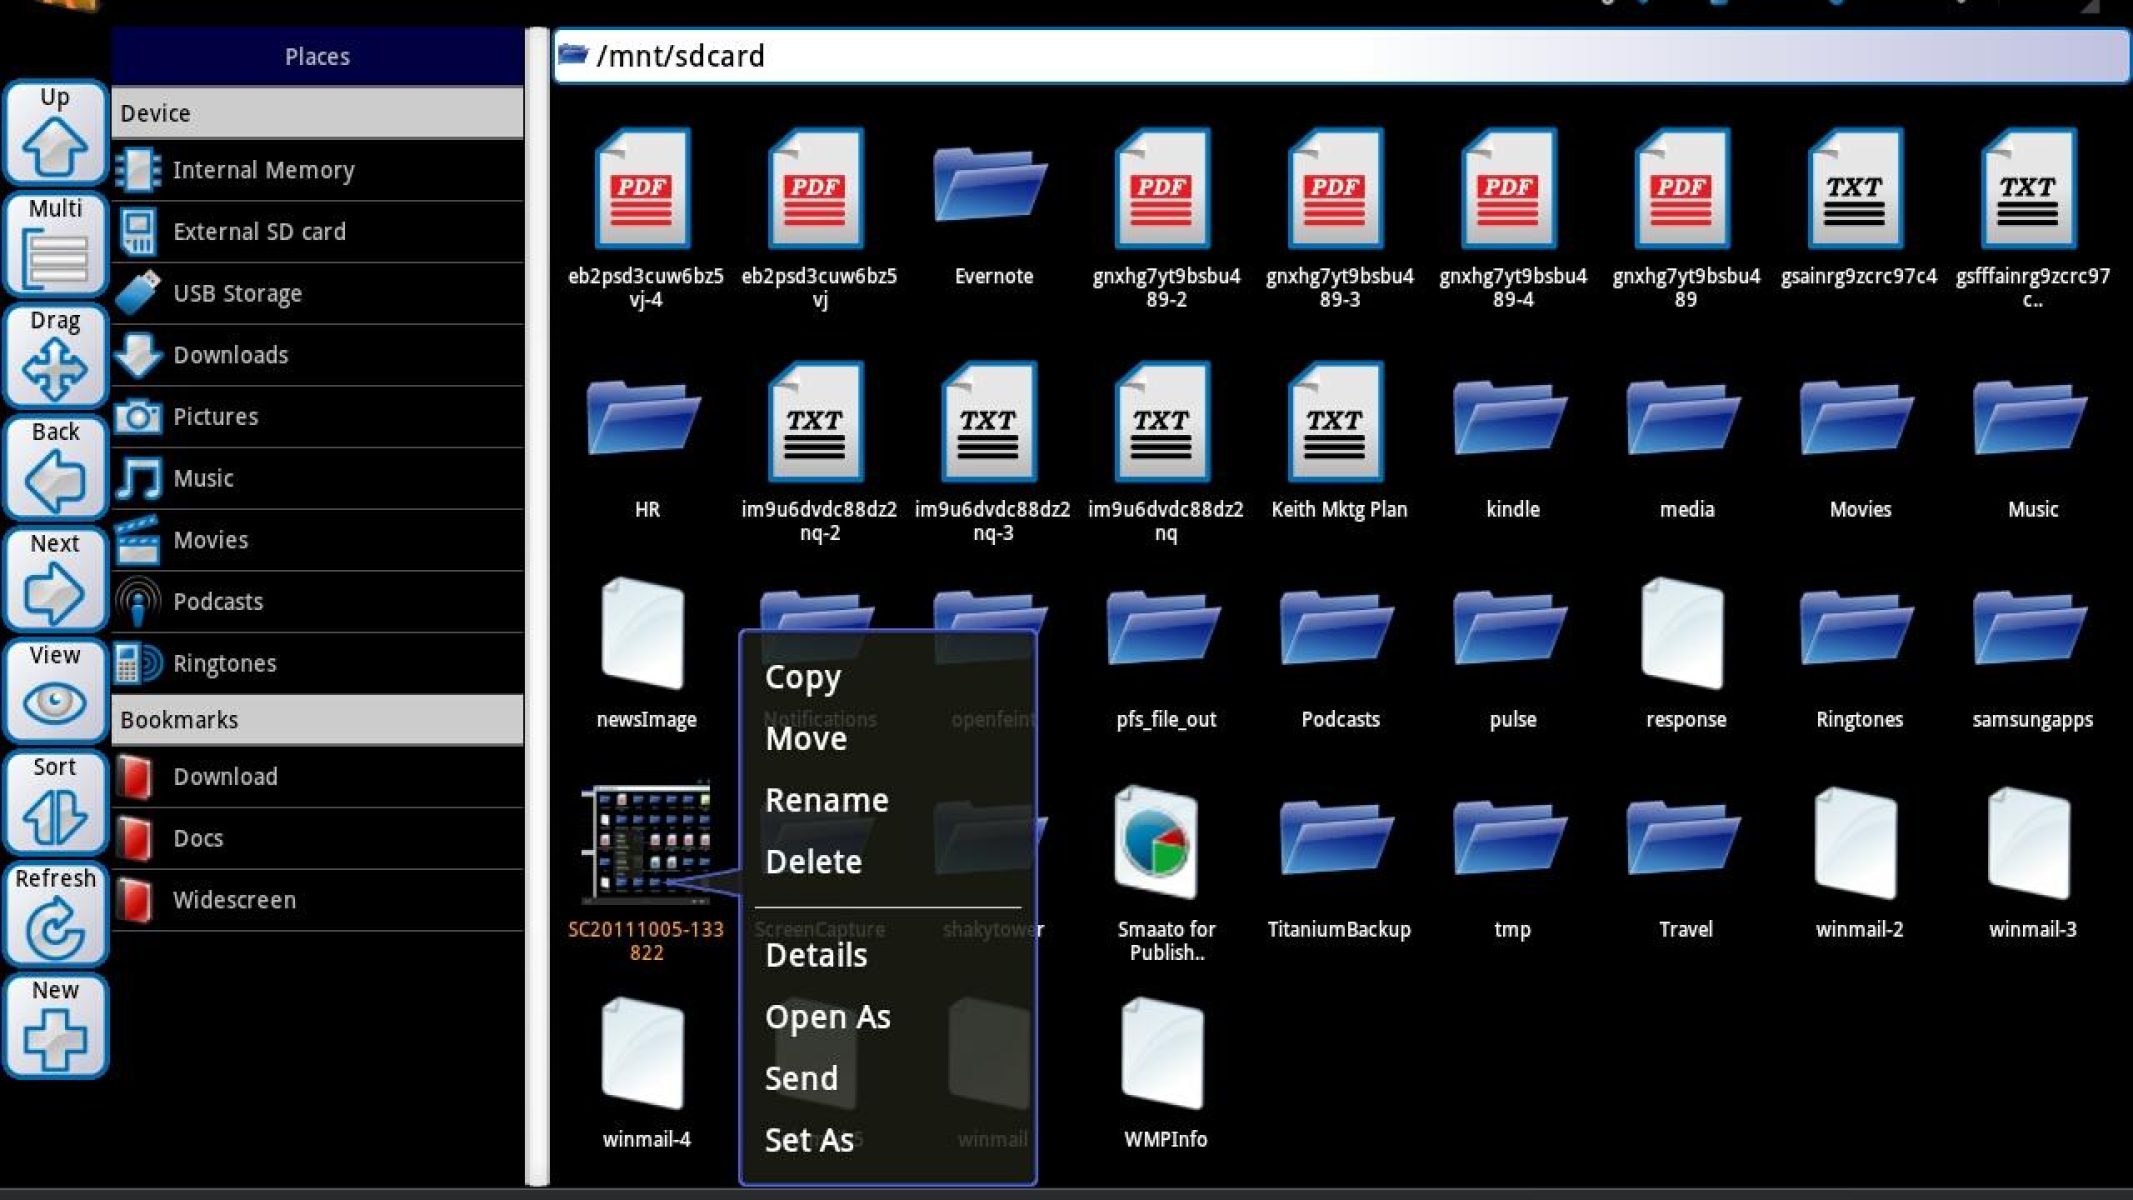Select the SC20111005-133822 screenshot thumbnail

coord(646,845)
